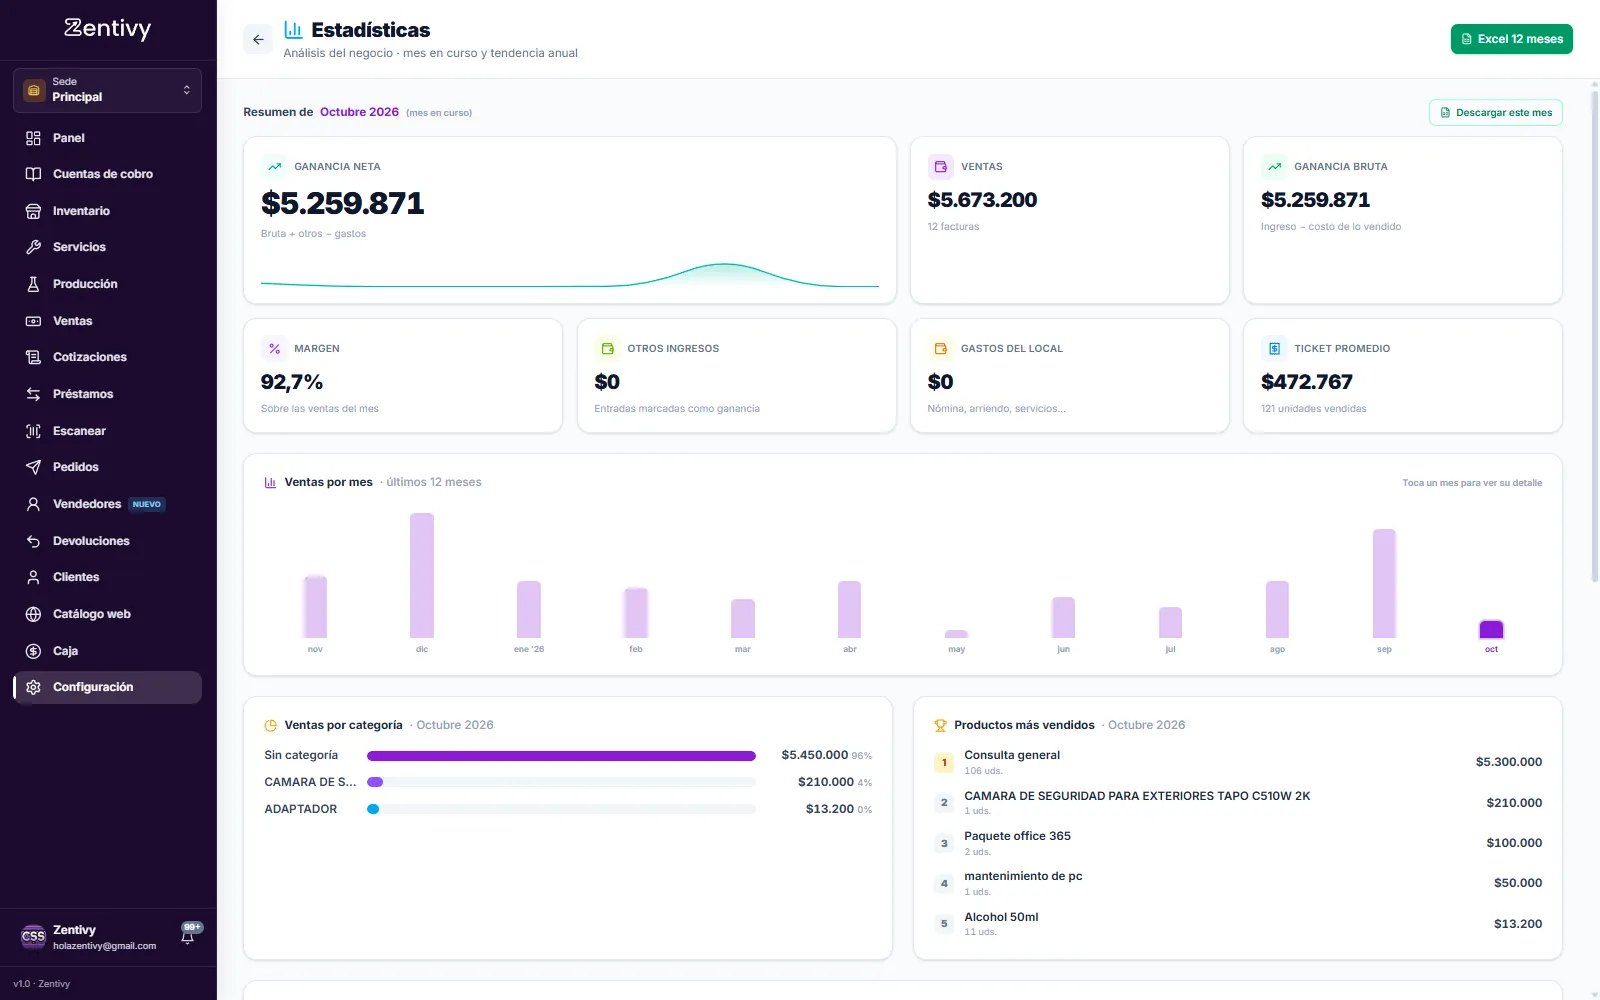This screenshot has height=1000, width=1600.
Task: Click the Devoluciones return arrow icon
Action: [x=33, y=541]
